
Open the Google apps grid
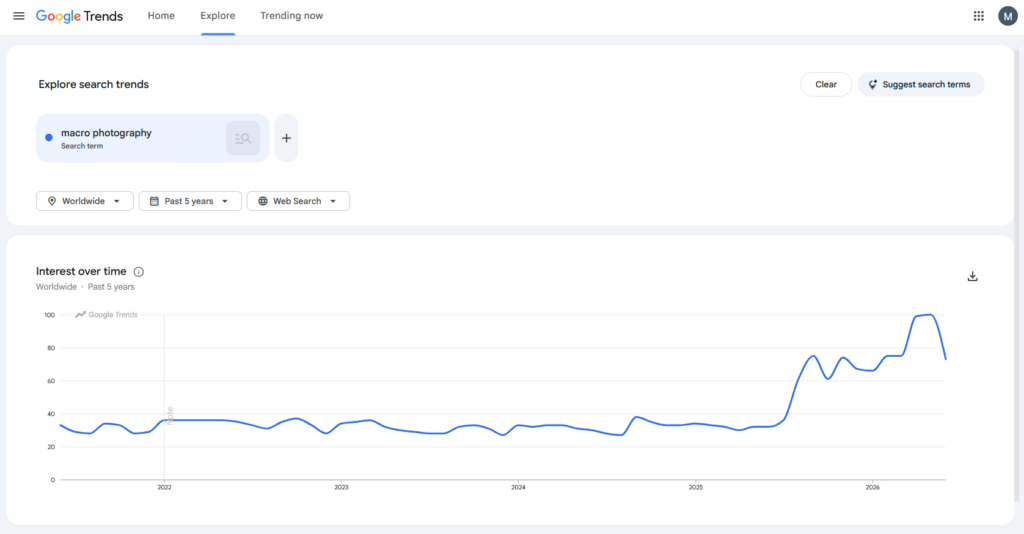[978, 16]
